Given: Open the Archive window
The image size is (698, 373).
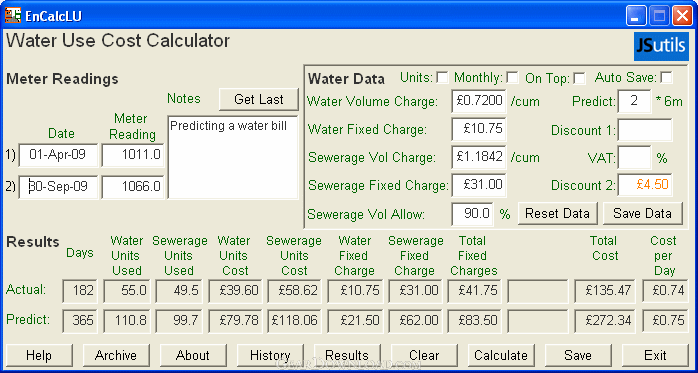Looking at the screenshot, I should click(x=116, y=355).
